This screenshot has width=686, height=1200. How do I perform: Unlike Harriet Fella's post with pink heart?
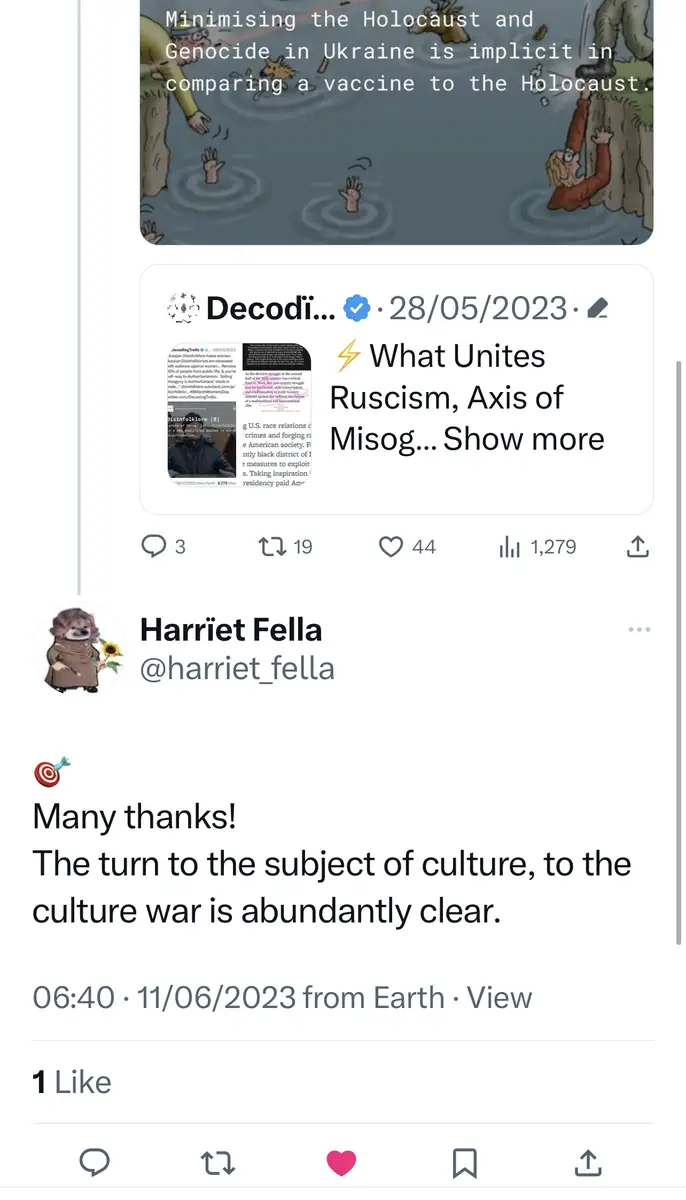tap(341, 1162)
